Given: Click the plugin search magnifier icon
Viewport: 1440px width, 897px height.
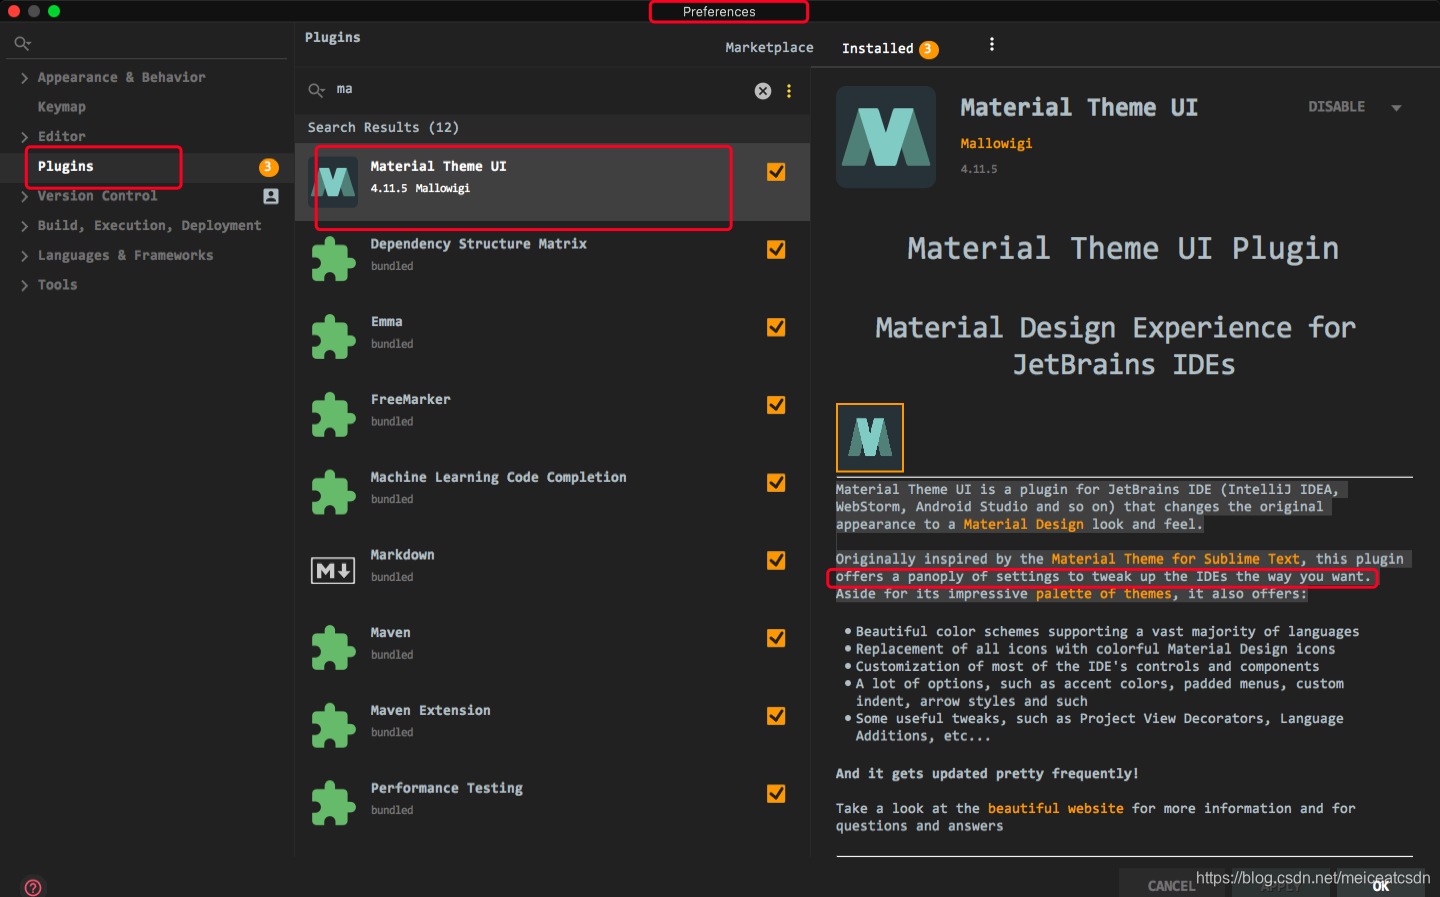Looking at the screenshot, I should (316, 90).
